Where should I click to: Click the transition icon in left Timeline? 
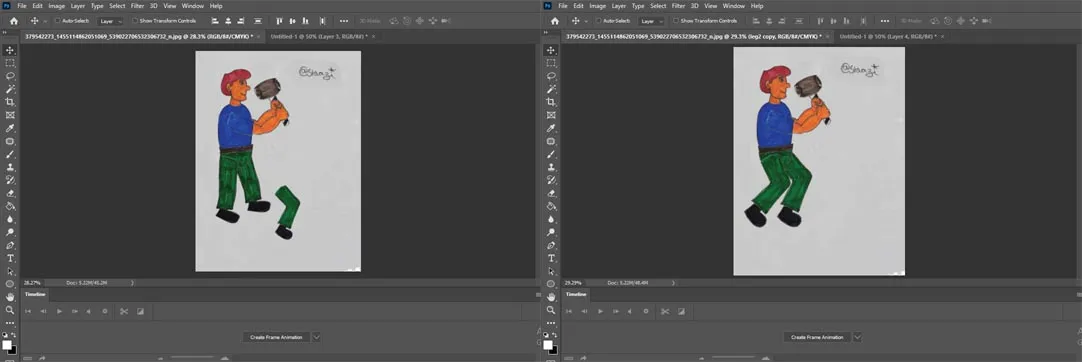coord(141,311)
